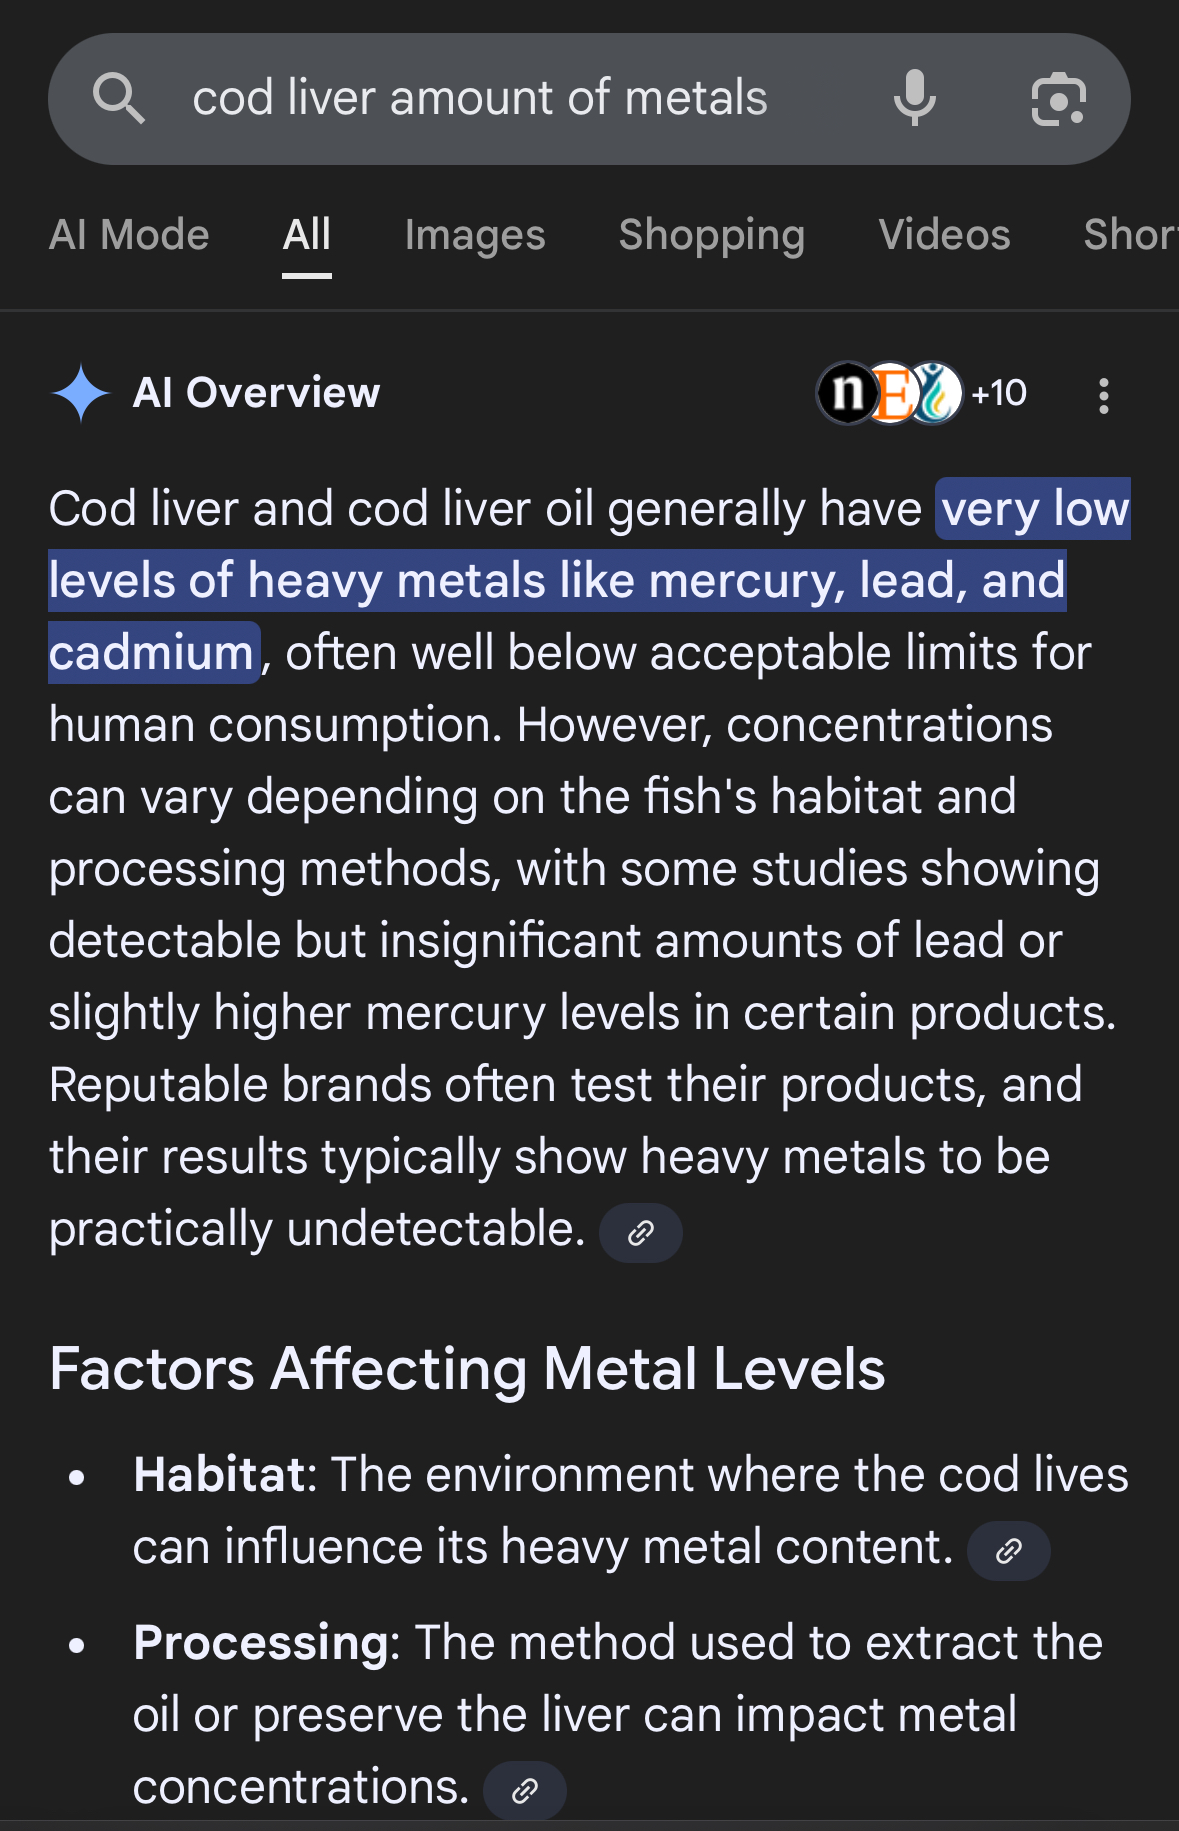Tap highlighted 'very low levels of heavy metals' text
This screenshot has width=1179, height=1831.
point(589,580)
